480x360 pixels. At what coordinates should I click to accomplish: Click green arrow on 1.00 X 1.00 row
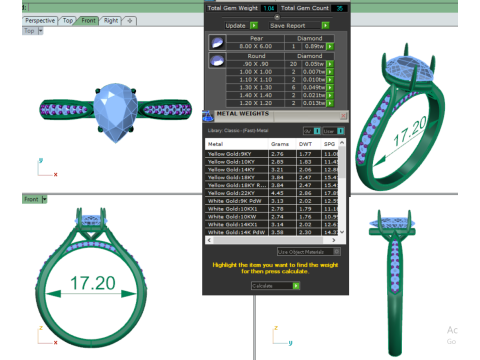coord(330,72)
